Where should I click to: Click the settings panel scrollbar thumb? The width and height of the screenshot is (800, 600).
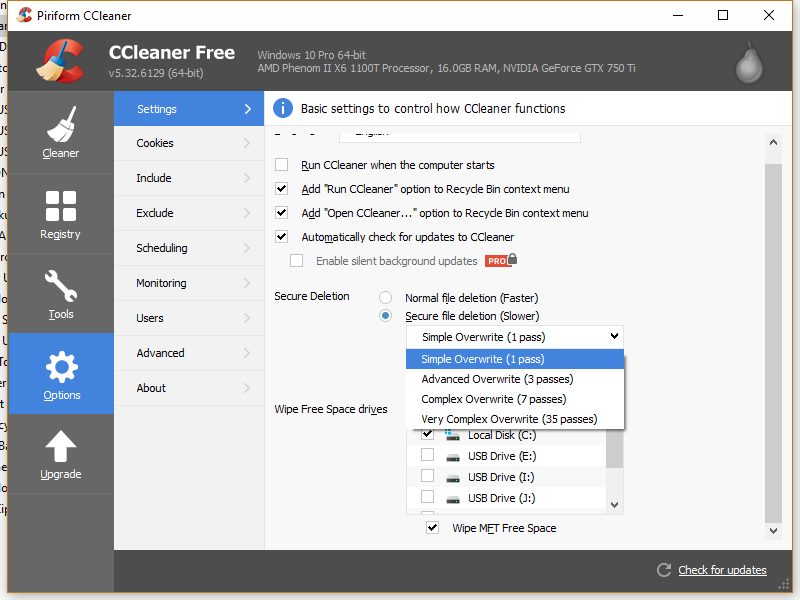[773, 343]
